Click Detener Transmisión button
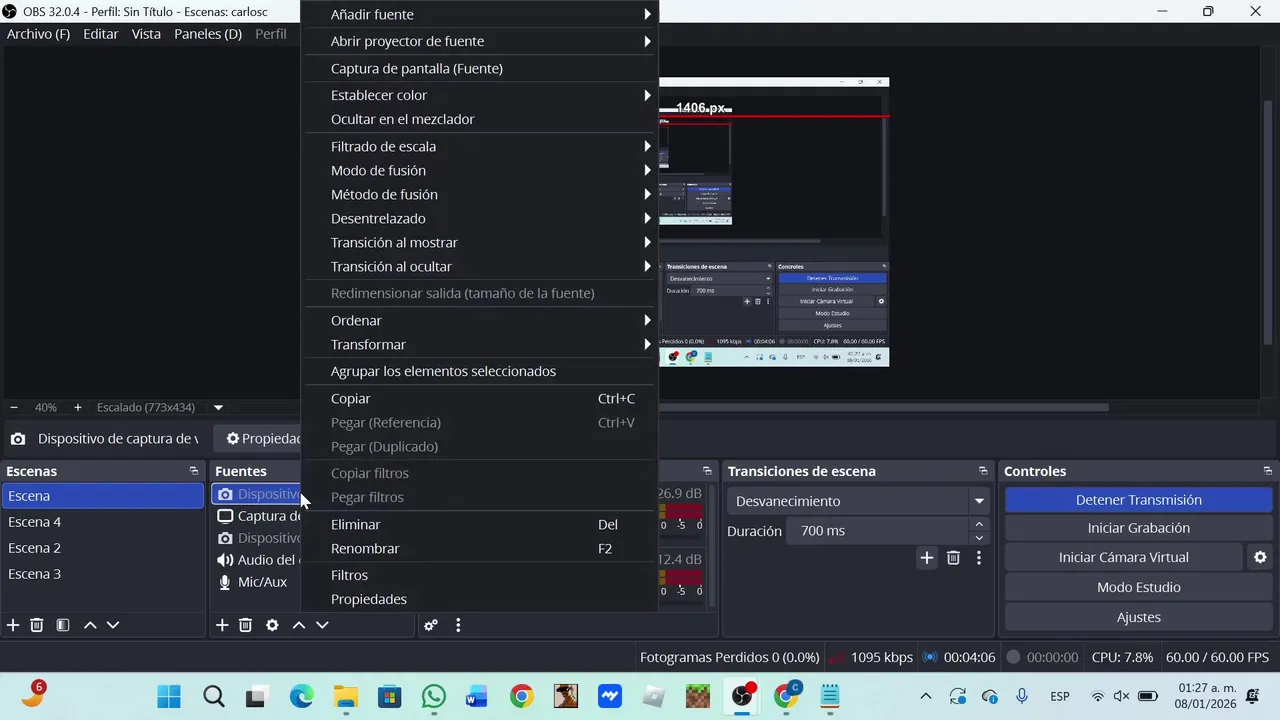Screen dimensions: 1280x720 [x=1138, y=500]
